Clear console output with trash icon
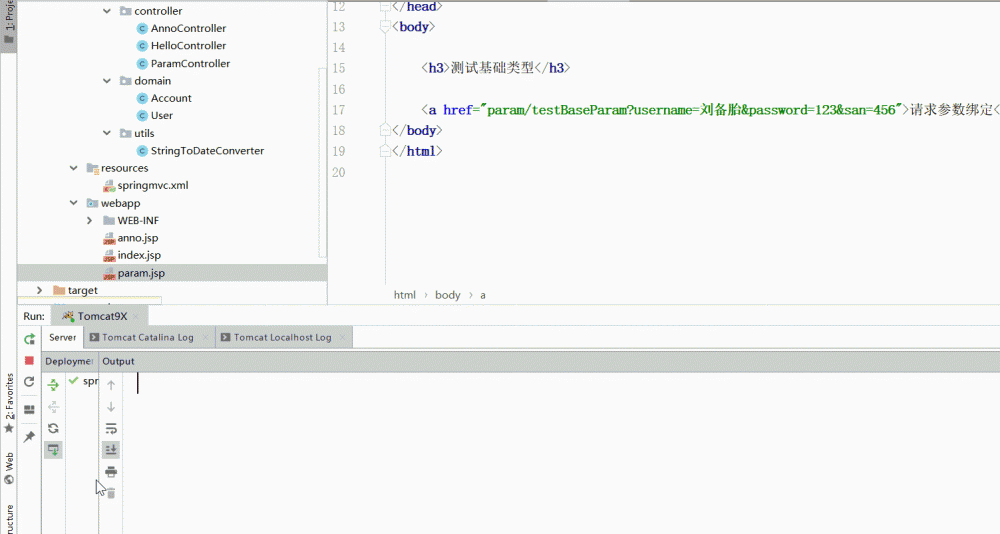The width and height of the screenshot is (1000, 534). coord(111,493)
